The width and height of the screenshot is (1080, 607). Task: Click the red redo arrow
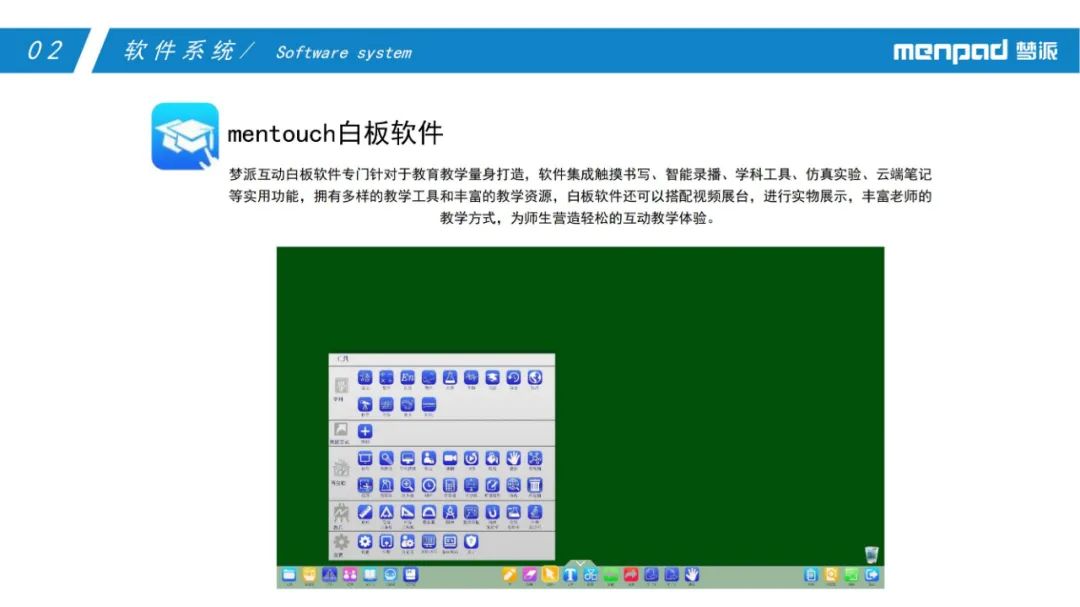pyautogui.click(x=631, y=575)
